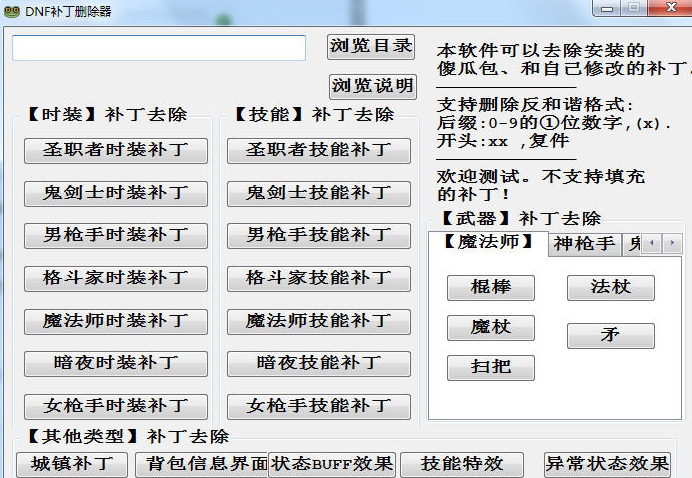
Task: Click 暗夜技能补丁 button
Action: point(319,364)
